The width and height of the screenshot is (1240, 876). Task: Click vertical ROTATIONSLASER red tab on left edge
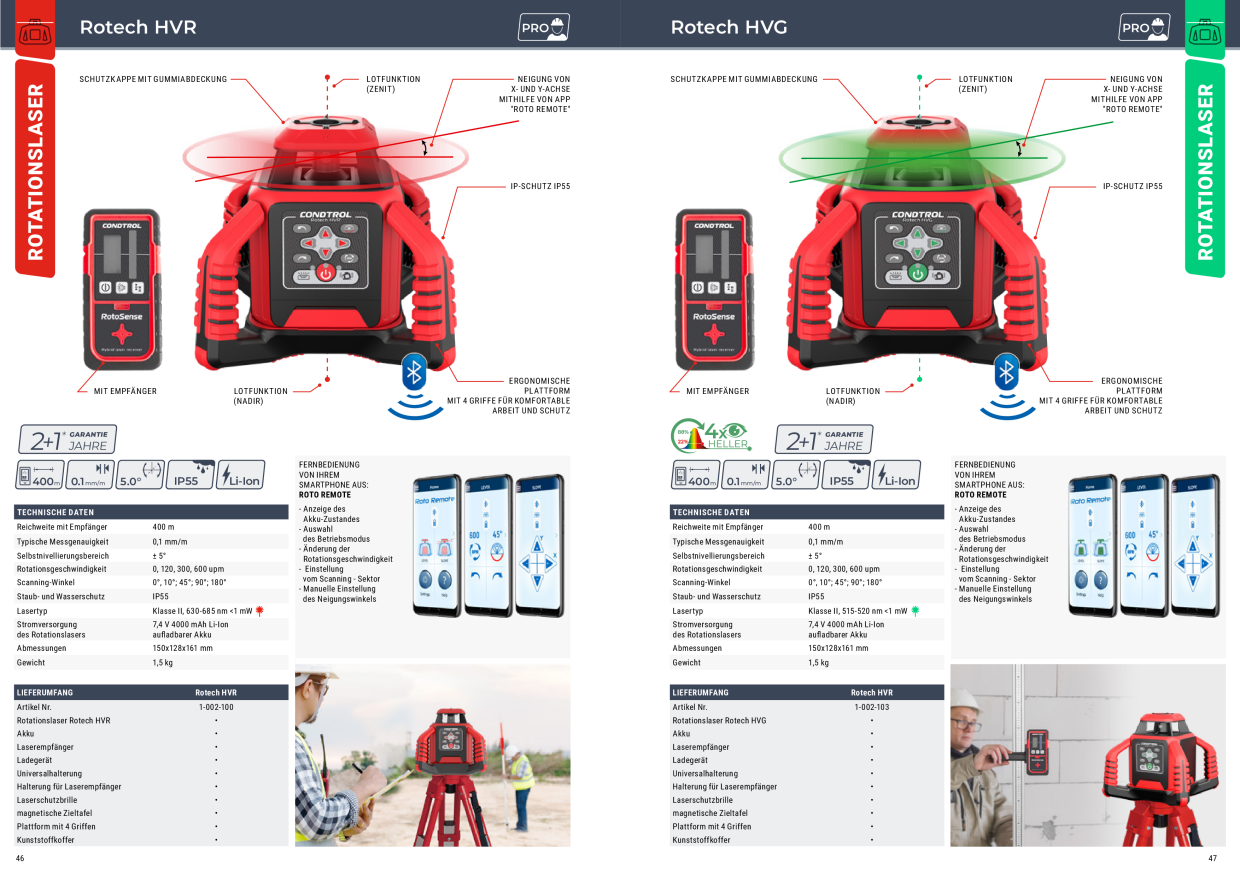35,170
